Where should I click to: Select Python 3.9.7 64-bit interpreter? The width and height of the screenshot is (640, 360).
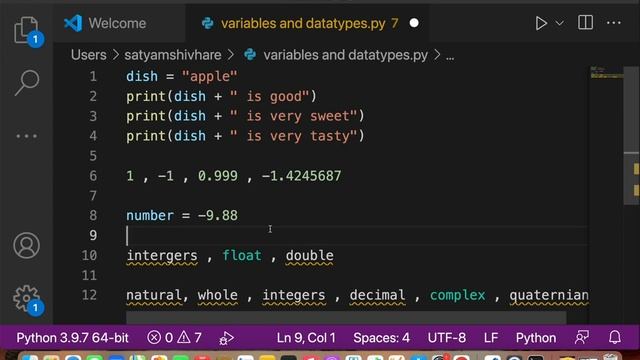tap(72, 338)
